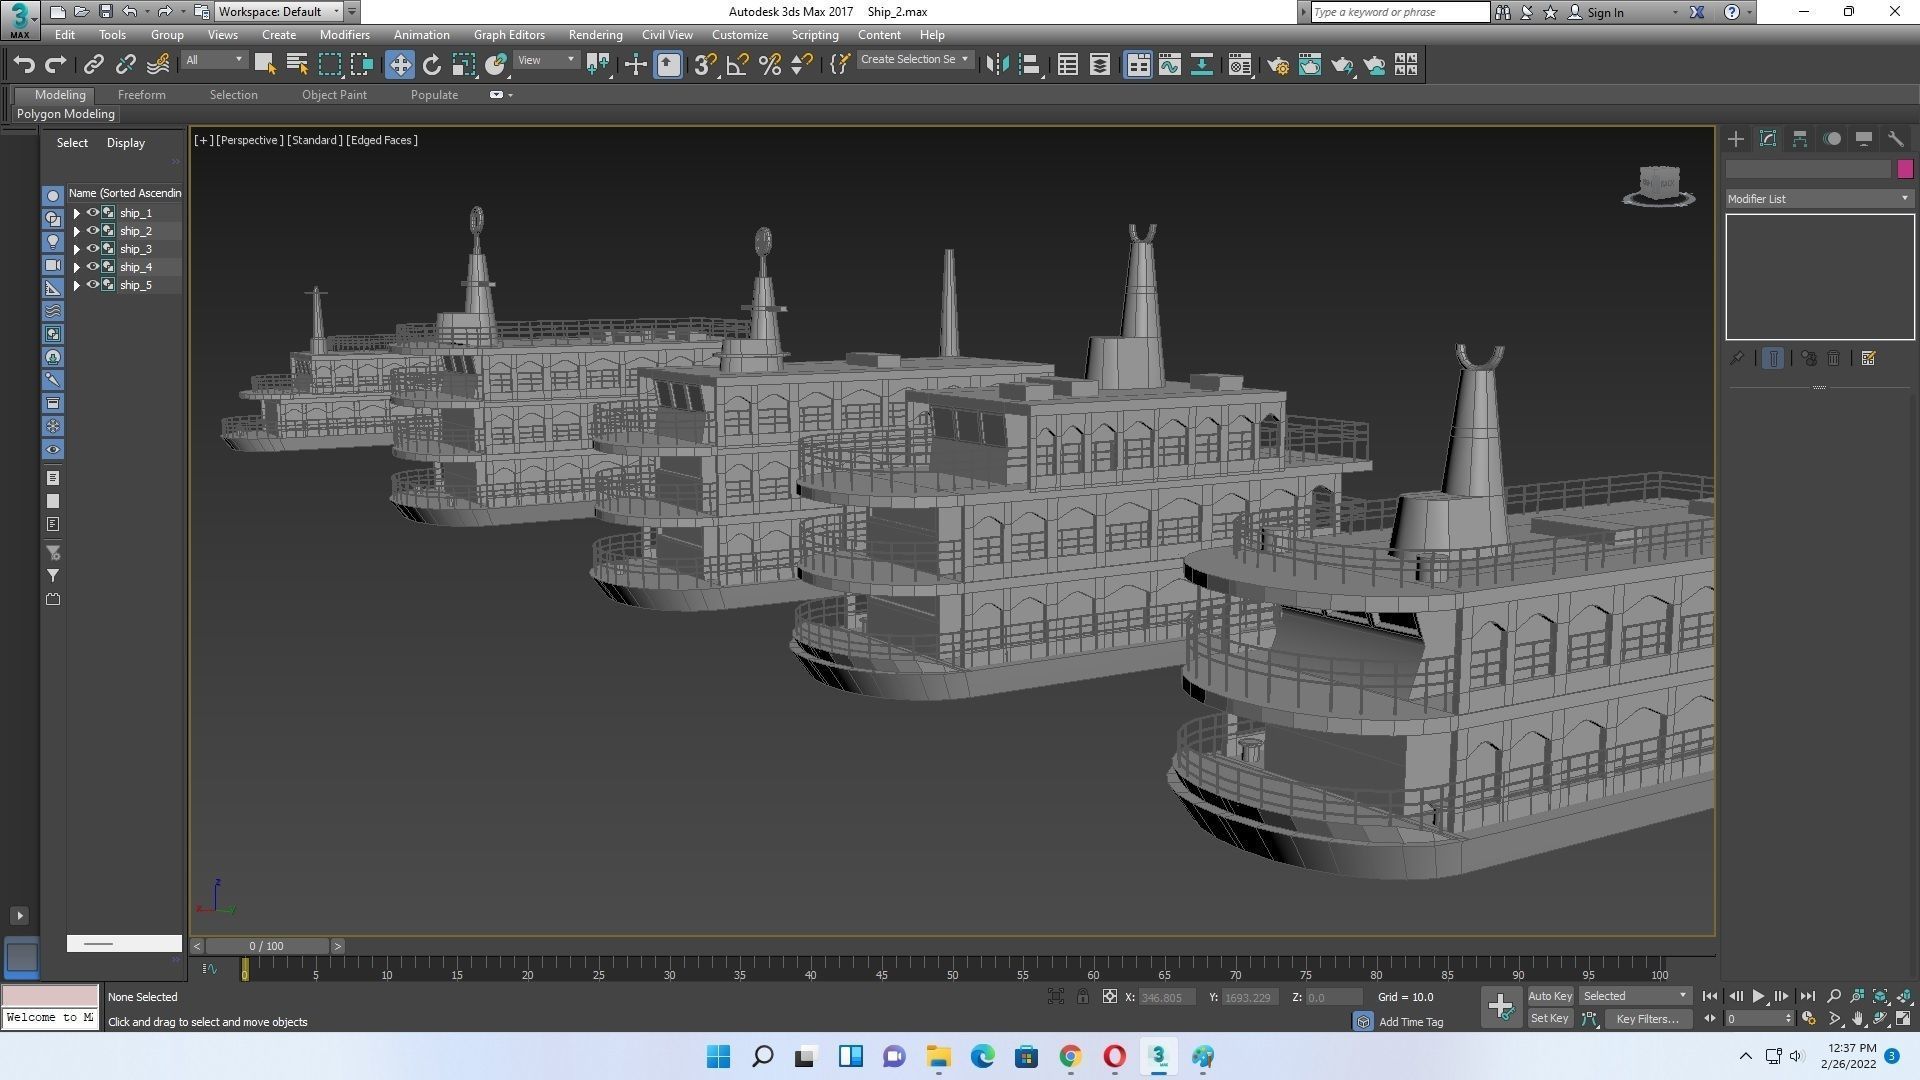Open the Graph Editors menu

tap(509, 35)
